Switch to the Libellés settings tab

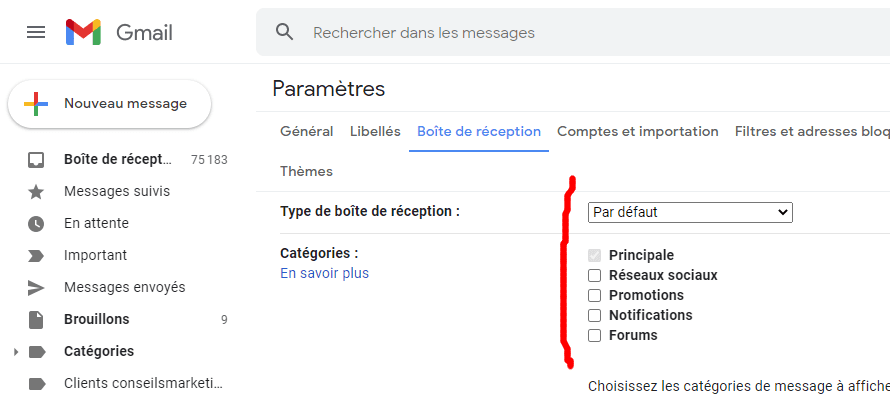[375, 132]
